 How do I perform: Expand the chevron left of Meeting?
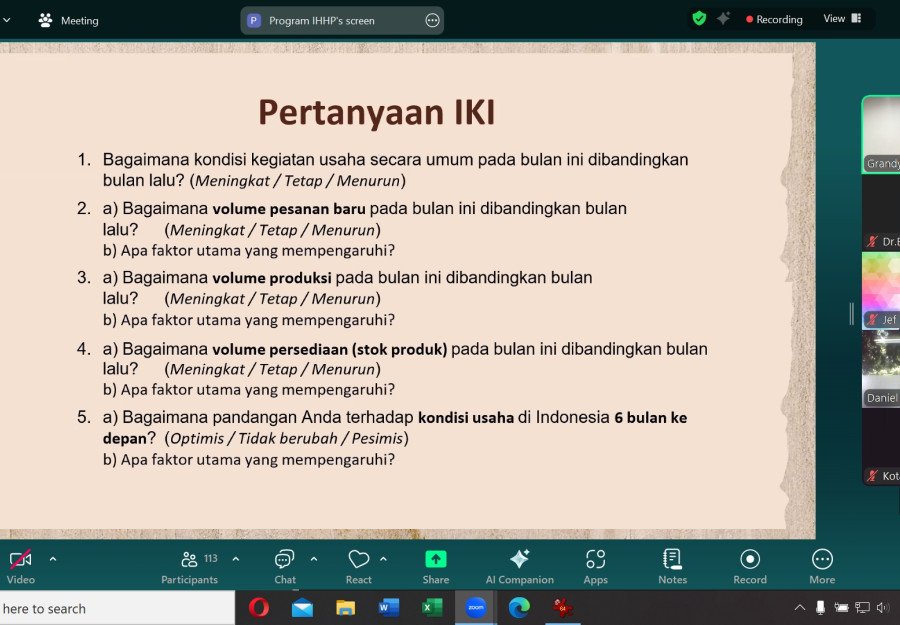6,20
